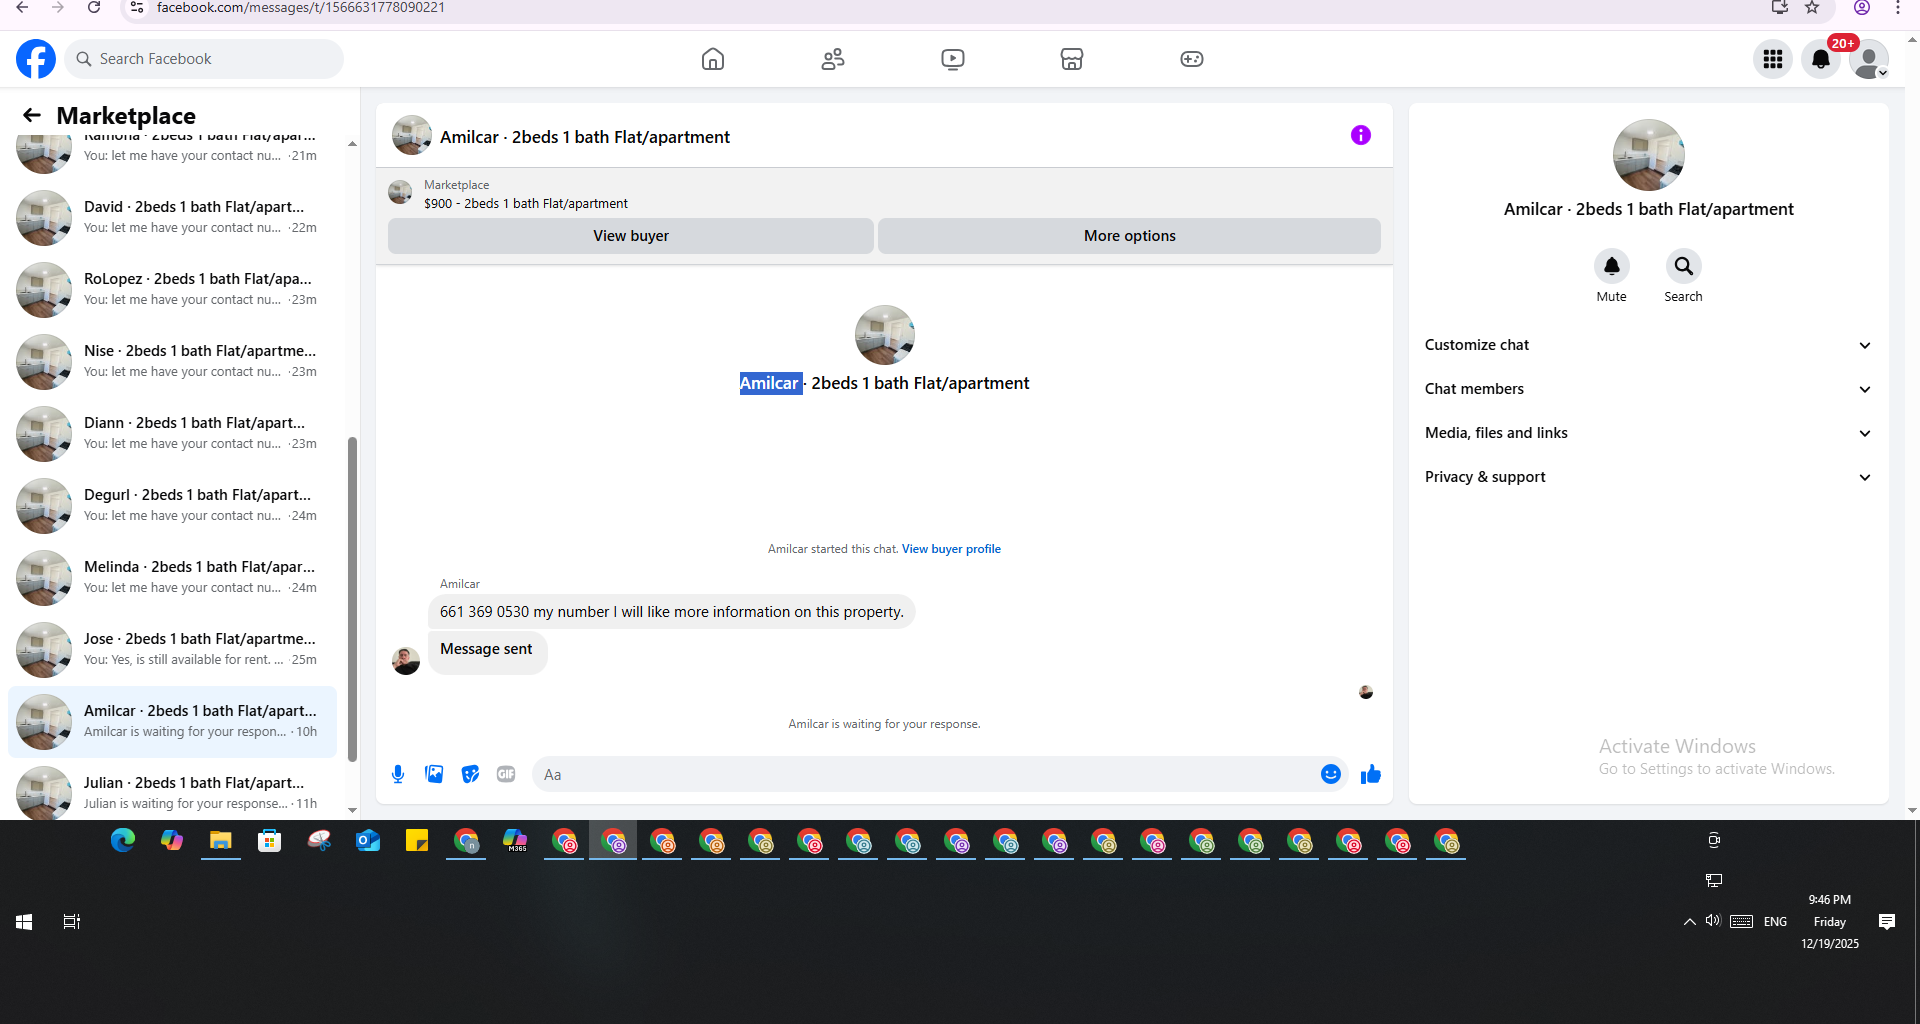1920x1024 pixels.
Task: Open the View buyer profile link
Action: coord(951,549)
